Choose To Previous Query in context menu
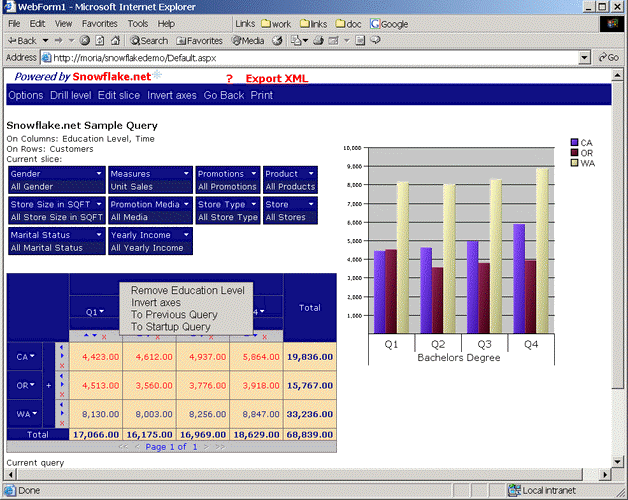628x500 pixels. (174, 315)
